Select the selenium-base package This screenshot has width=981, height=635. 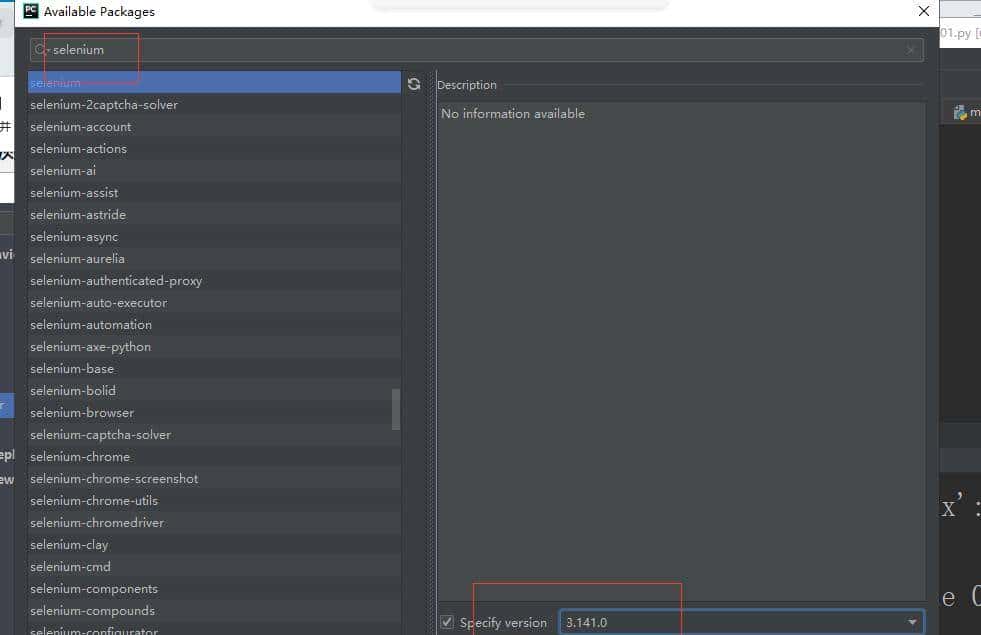72,369
